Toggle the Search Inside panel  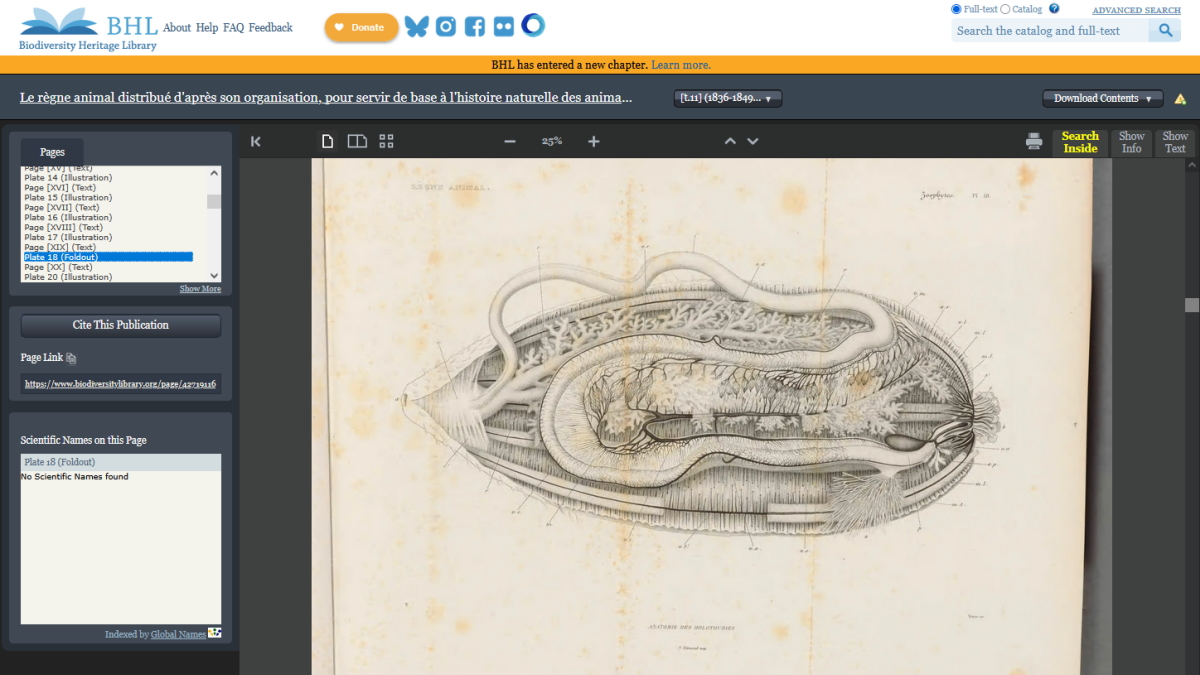point(1080,143)
